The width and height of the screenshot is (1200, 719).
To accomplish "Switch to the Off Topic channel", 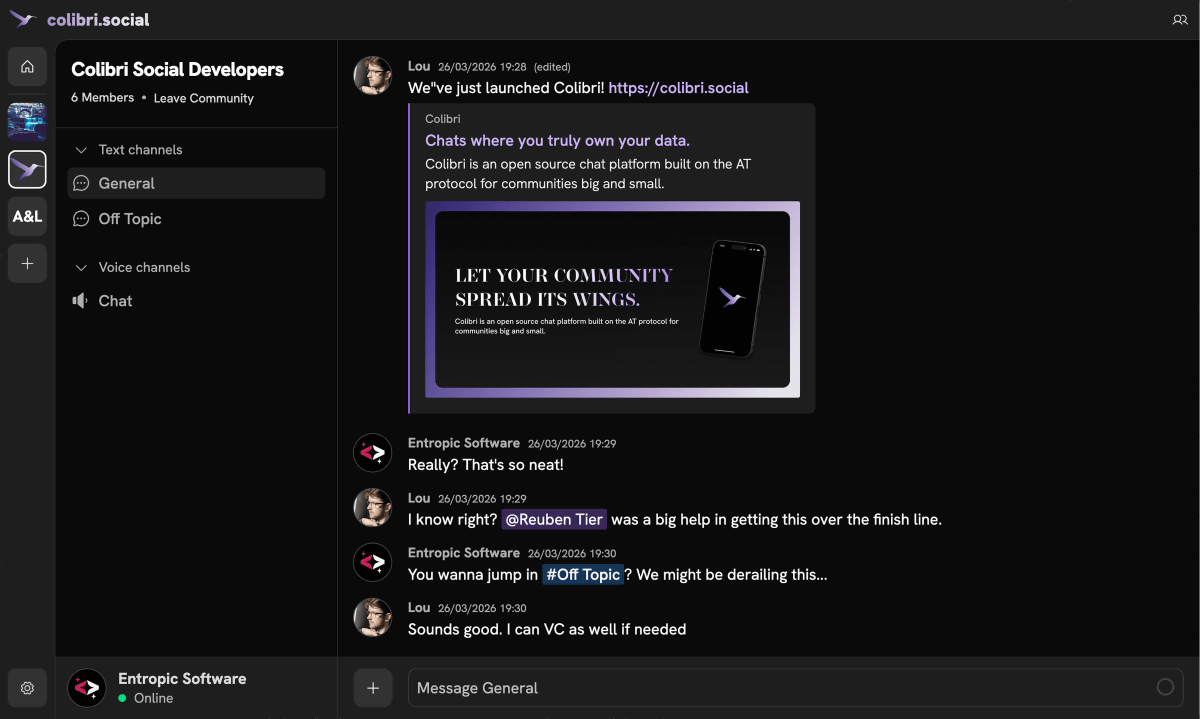I will 129,219.
